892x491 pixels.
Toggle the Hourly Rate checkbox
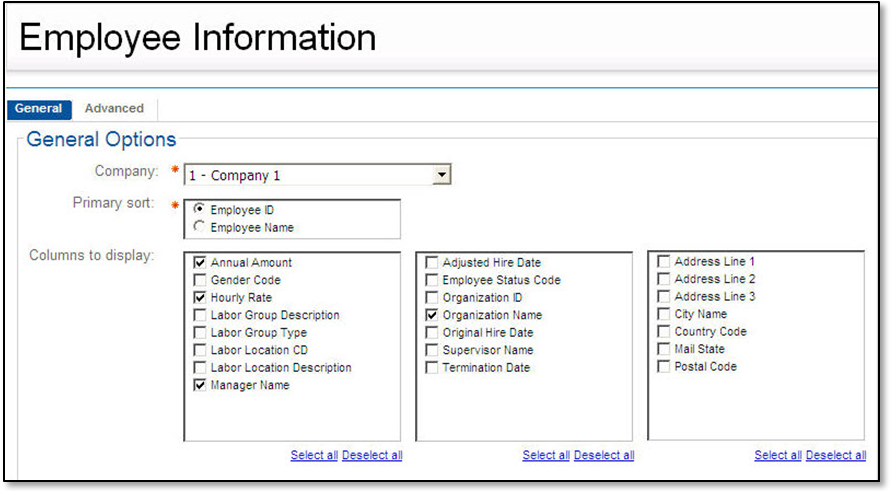pyautogui.click(x=200, y=298)
